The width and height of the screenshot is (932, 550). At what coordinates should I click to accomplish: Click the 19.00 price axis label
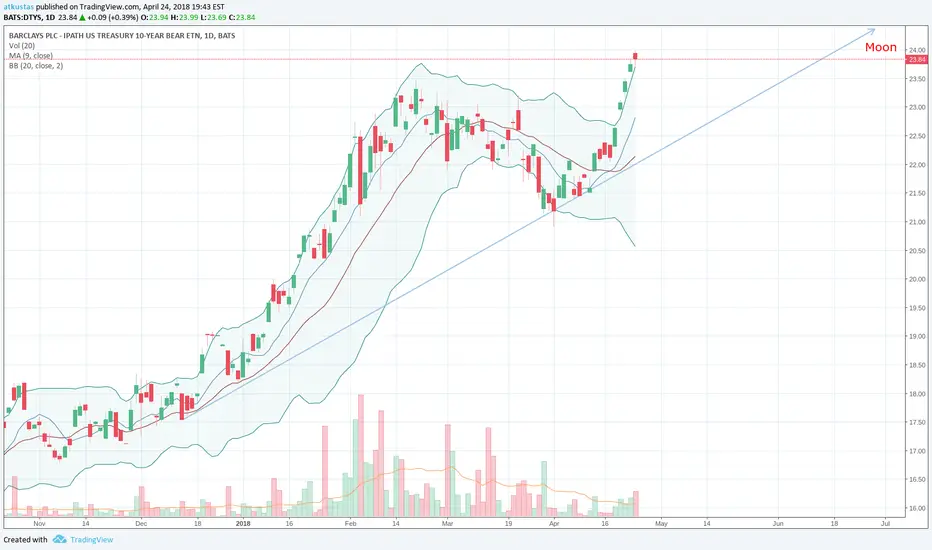(917, 337)
